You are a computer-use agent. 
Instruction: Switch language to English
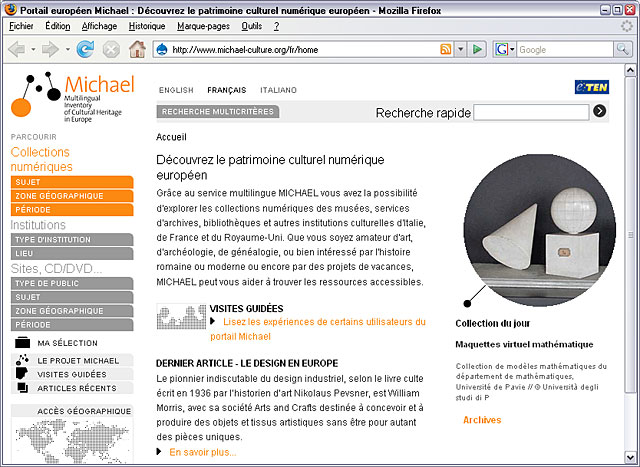[x=176, y=90]
